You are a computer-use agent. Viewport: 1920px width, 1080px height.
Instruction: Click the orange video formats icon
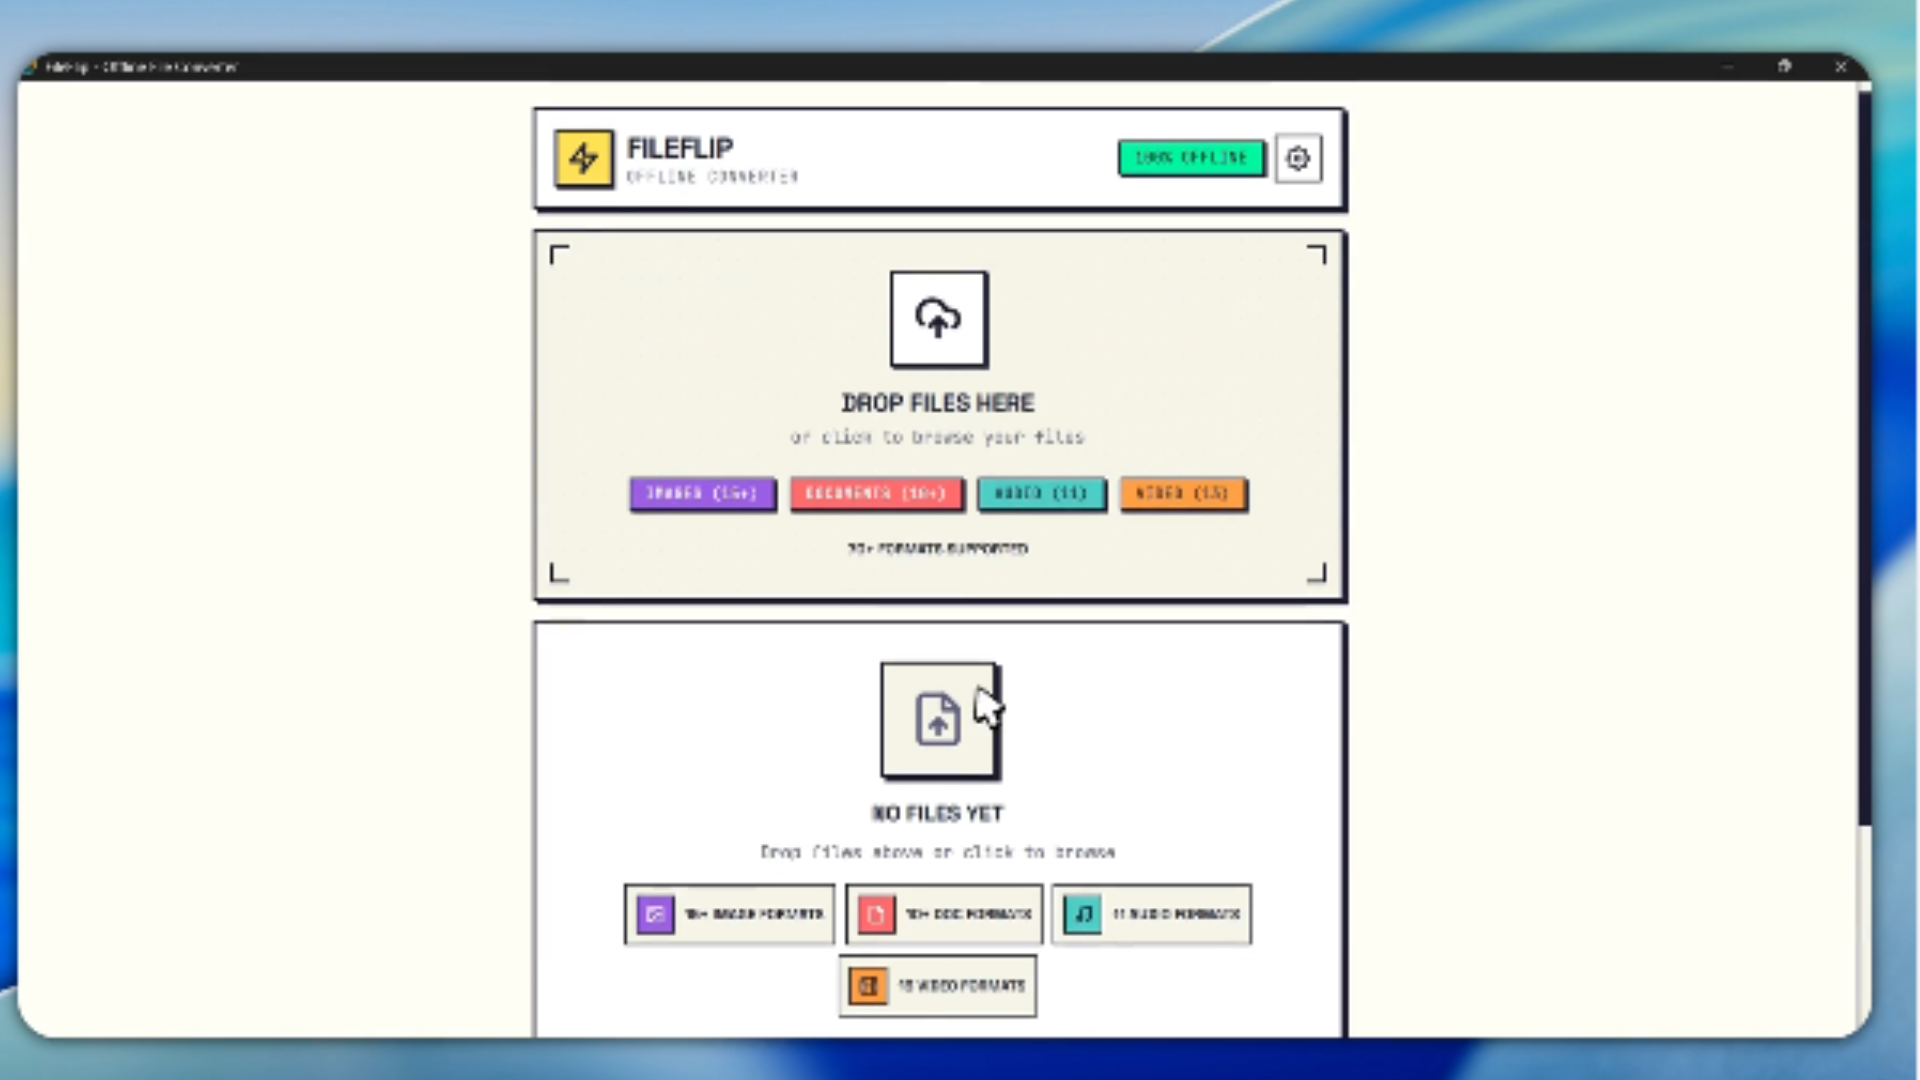coord(867,985)
